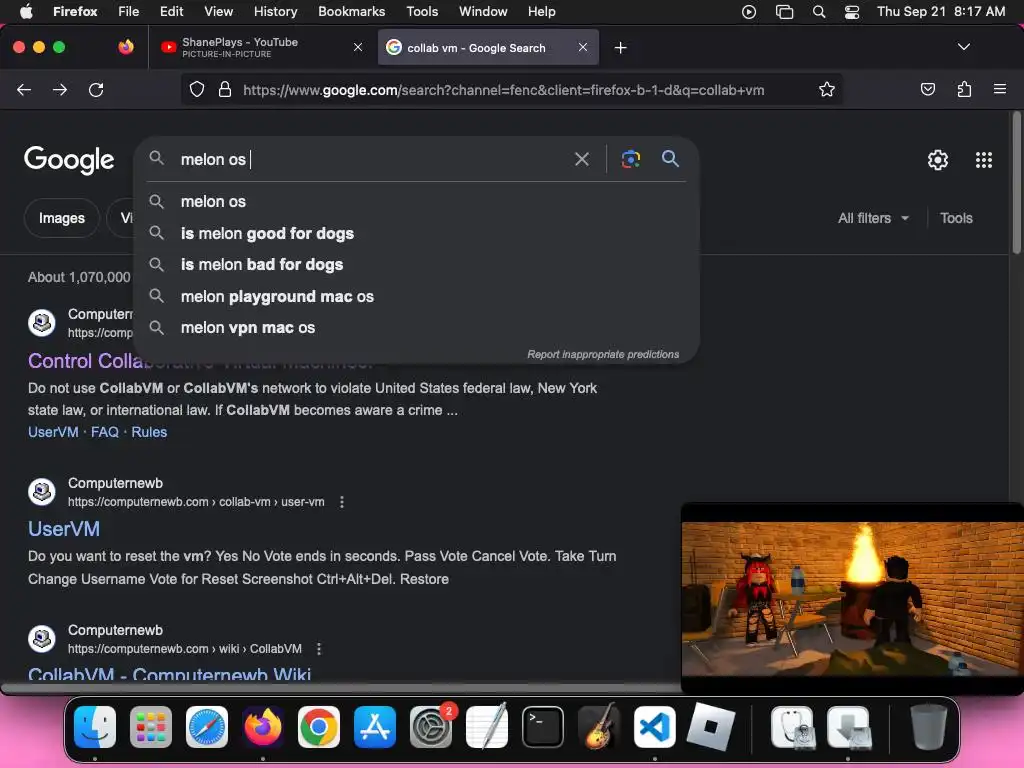Open GarageBand from the Dock
Screen dimensions: 1024x768
pos(599,726)
